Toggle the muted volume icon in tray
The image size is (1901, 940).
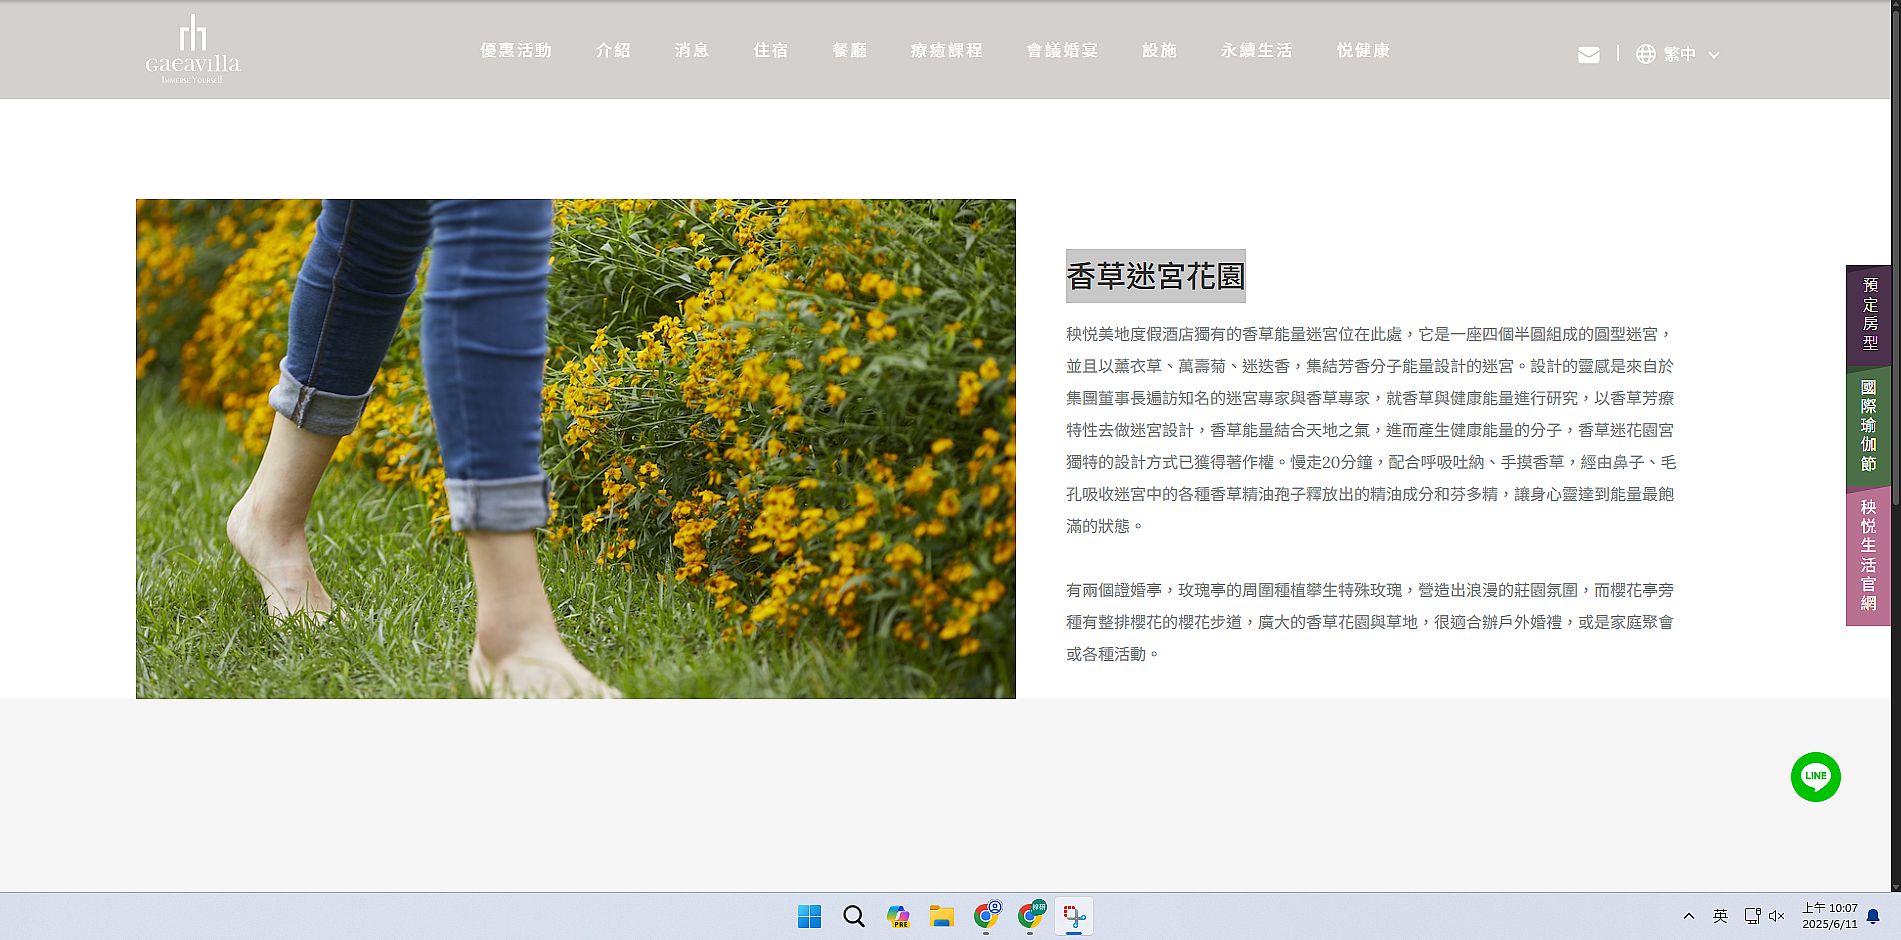(1777, 916)
